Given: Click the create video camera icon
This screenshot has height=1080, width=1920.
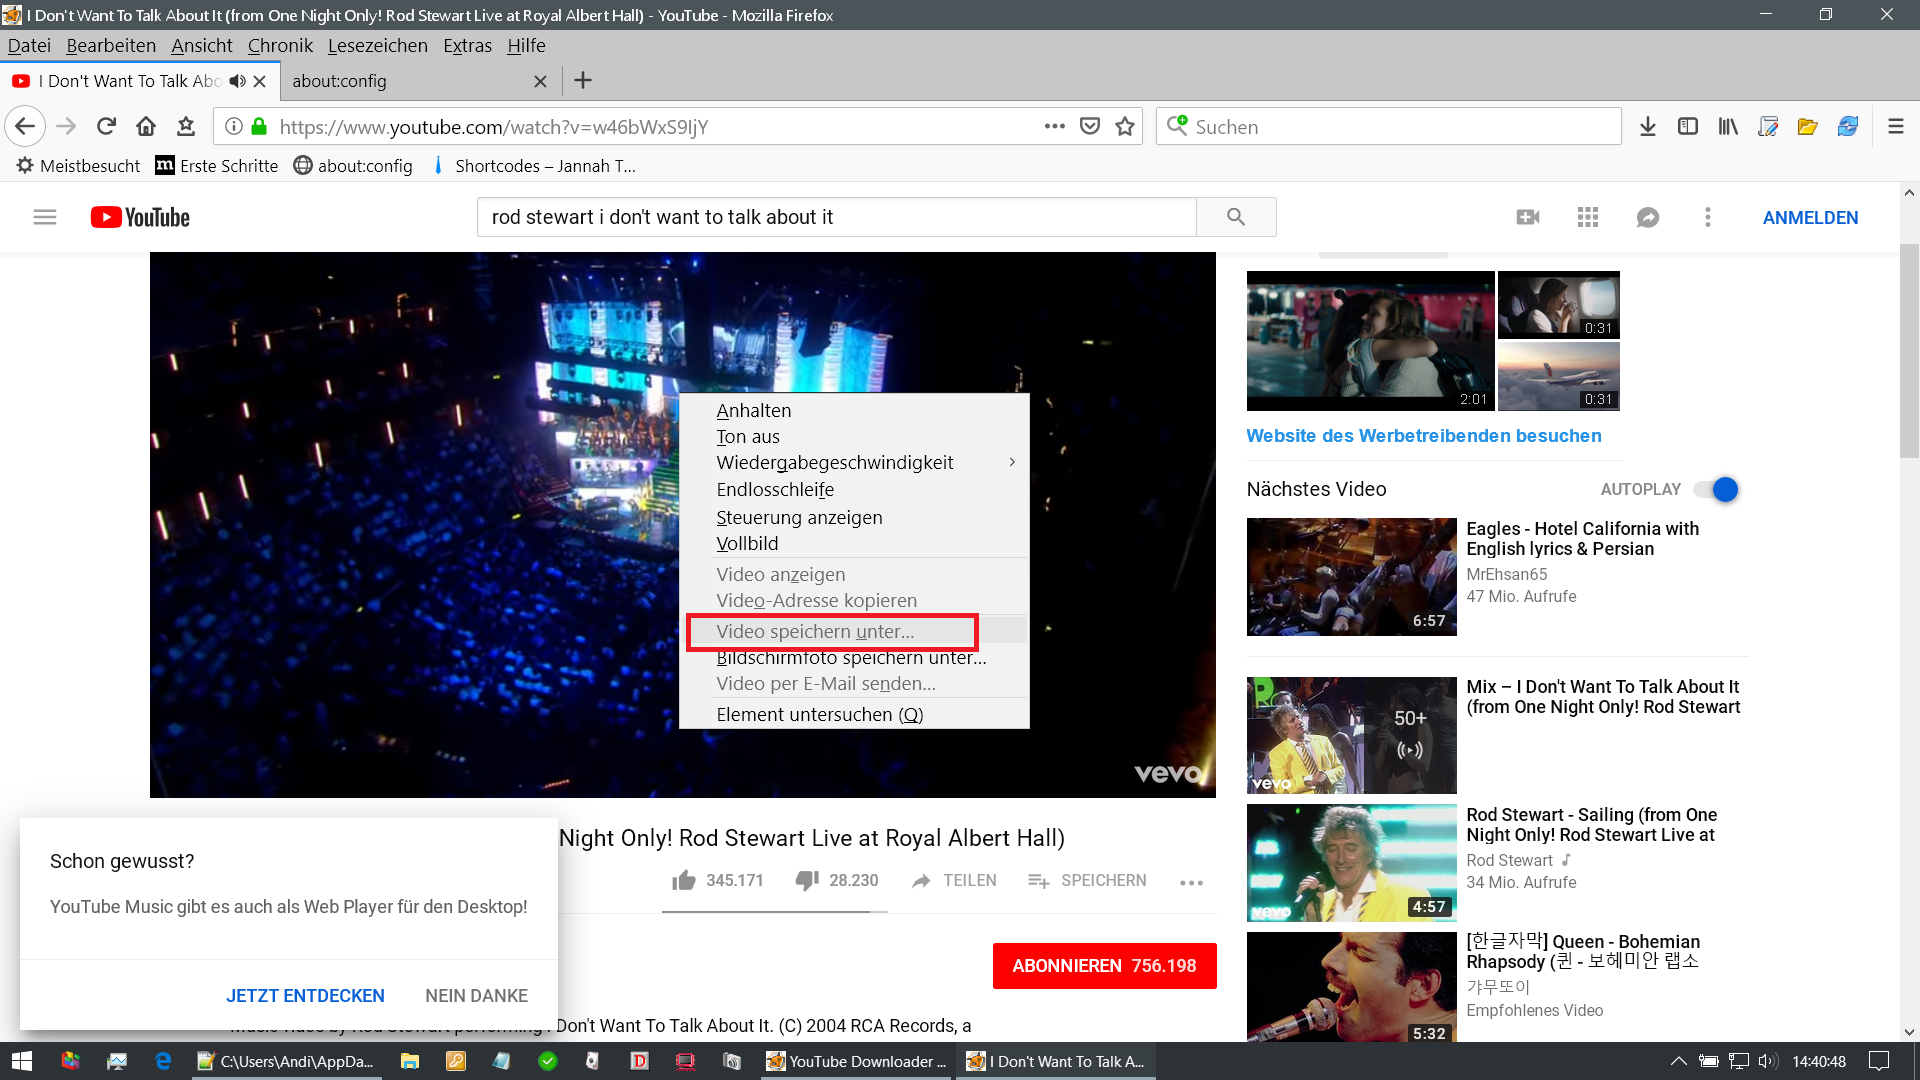Looking at the screenshot, I should coord(1527,217).
